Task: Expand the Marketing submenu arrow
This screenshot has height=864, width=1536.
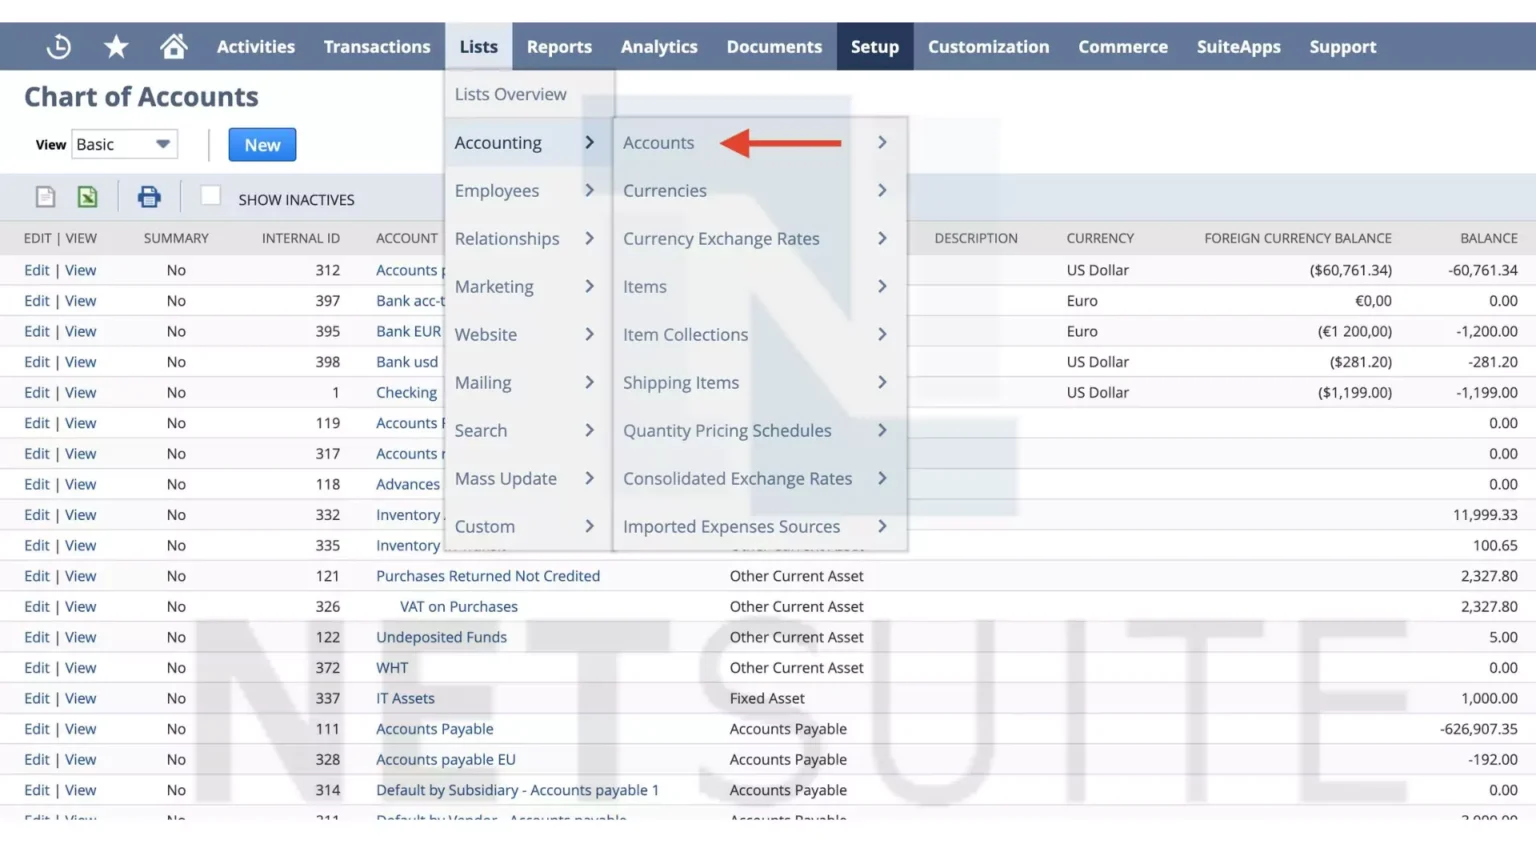Action: tap(589, 286)
